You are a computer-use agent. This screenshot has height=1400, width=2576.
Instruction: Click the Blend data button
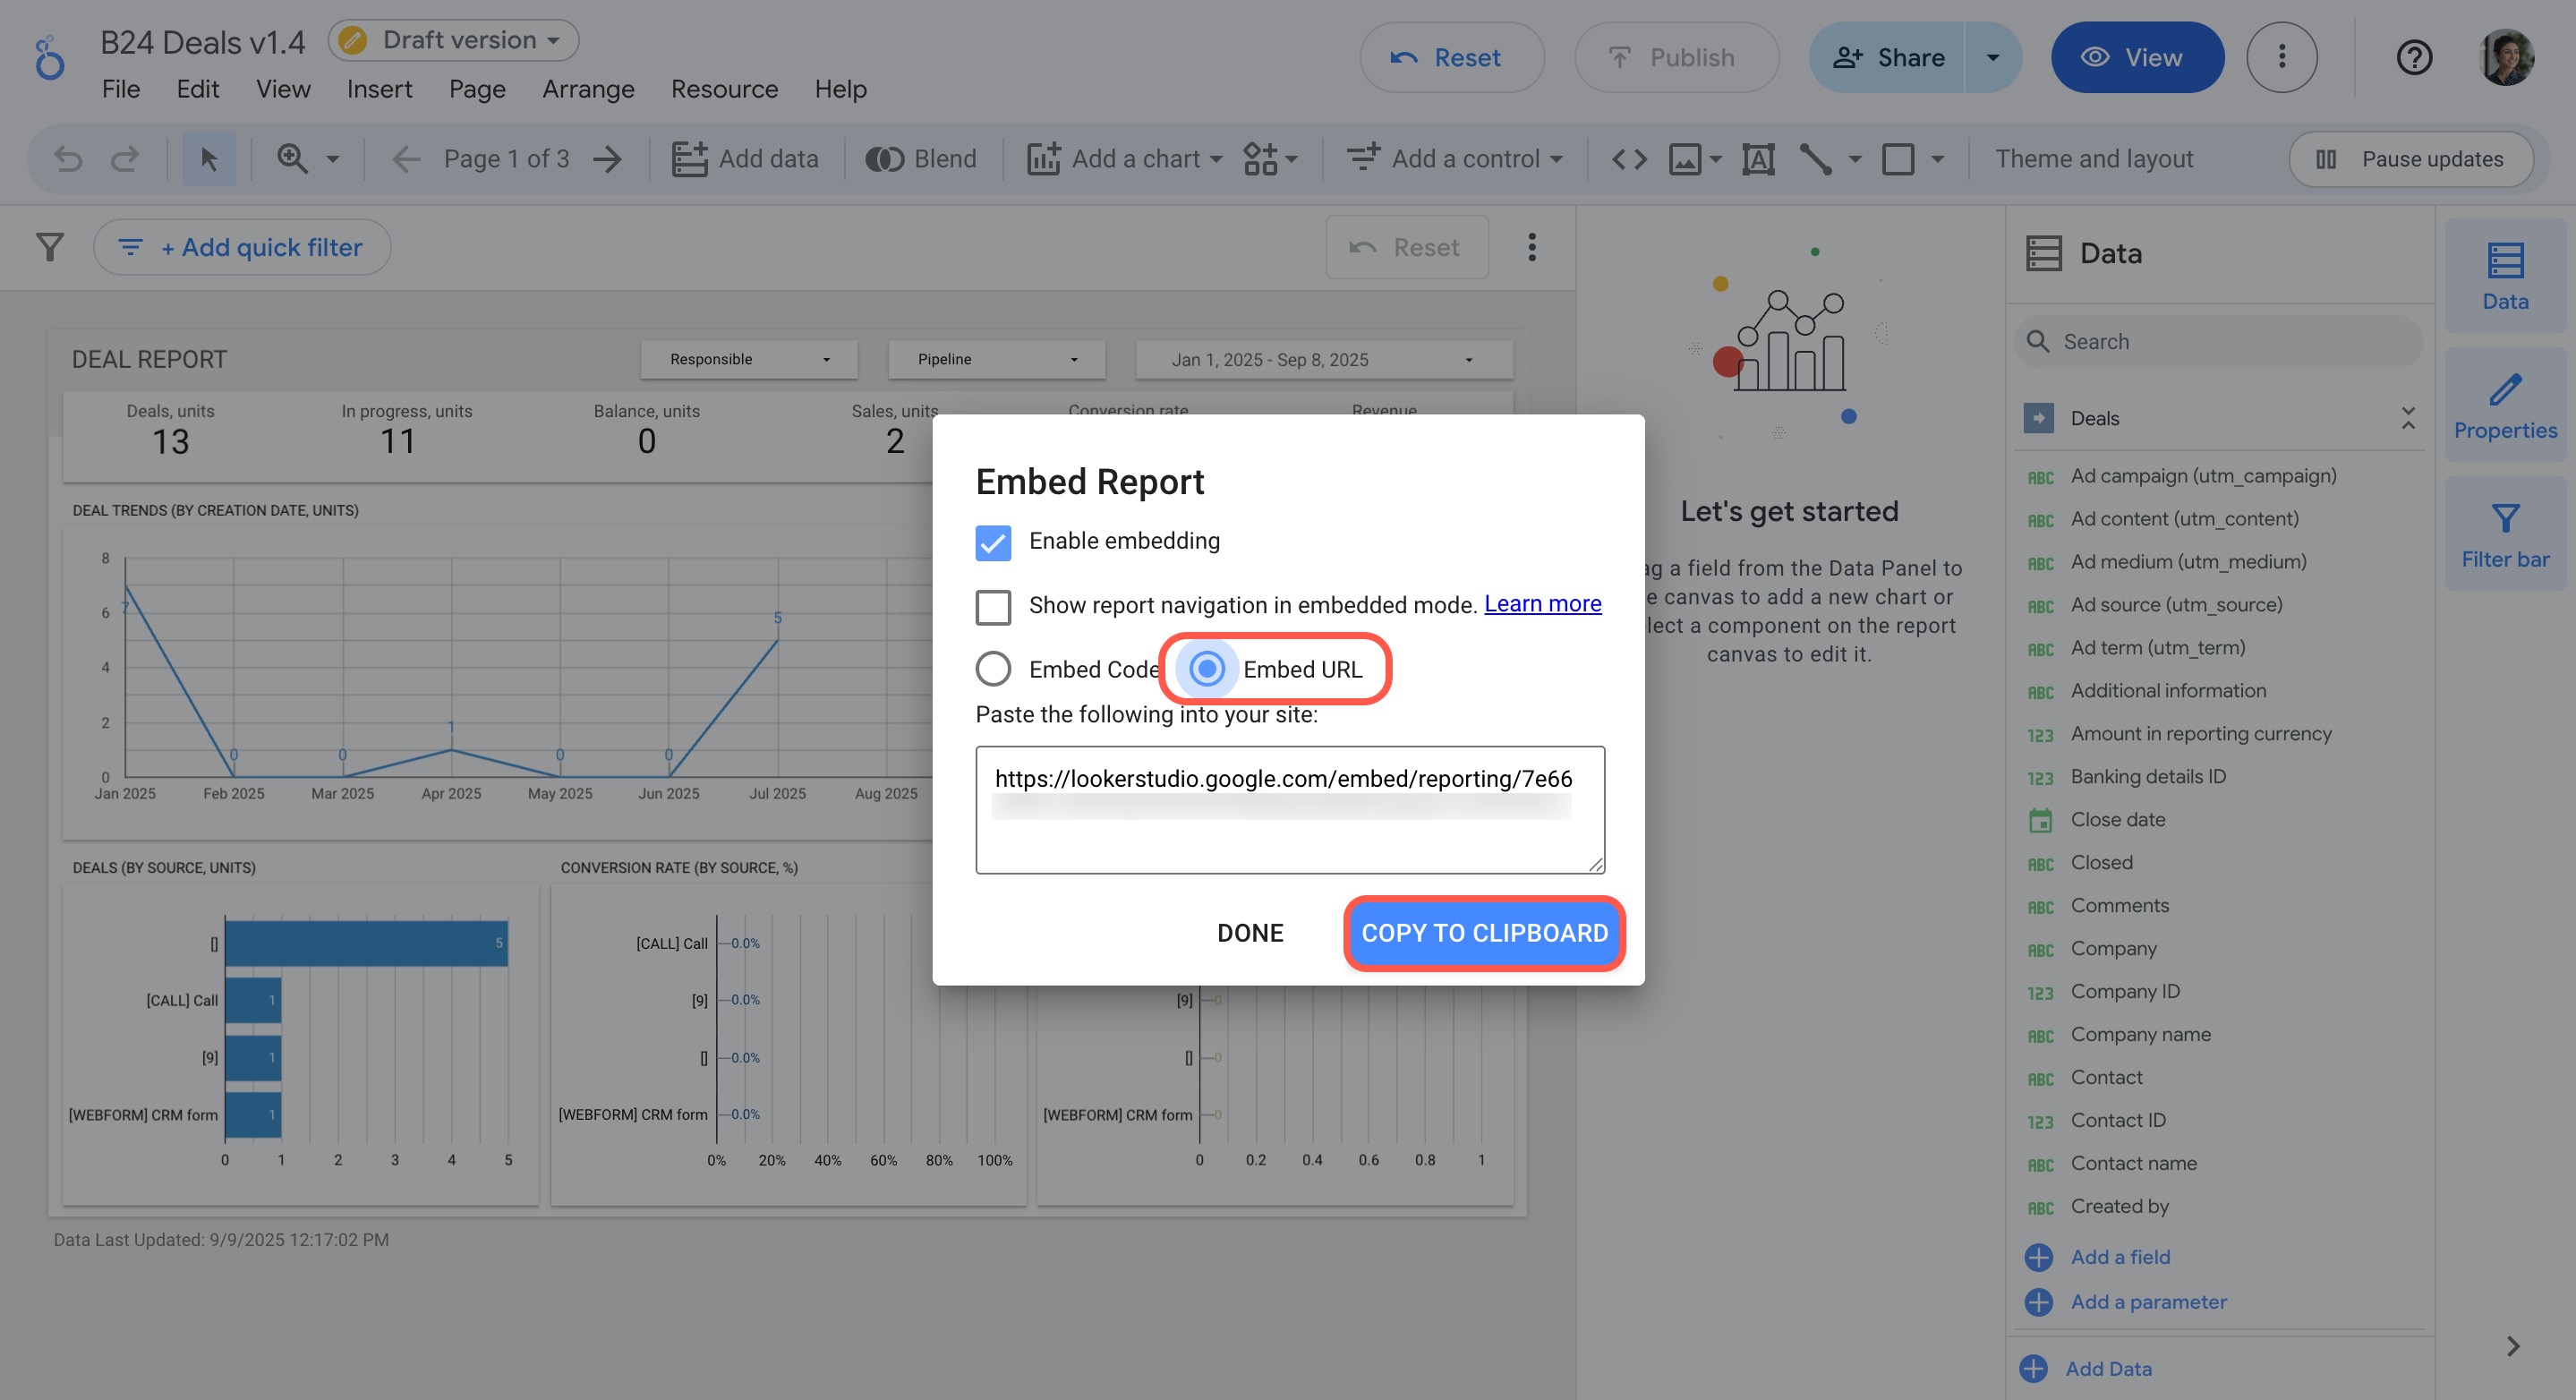(921, 159)
